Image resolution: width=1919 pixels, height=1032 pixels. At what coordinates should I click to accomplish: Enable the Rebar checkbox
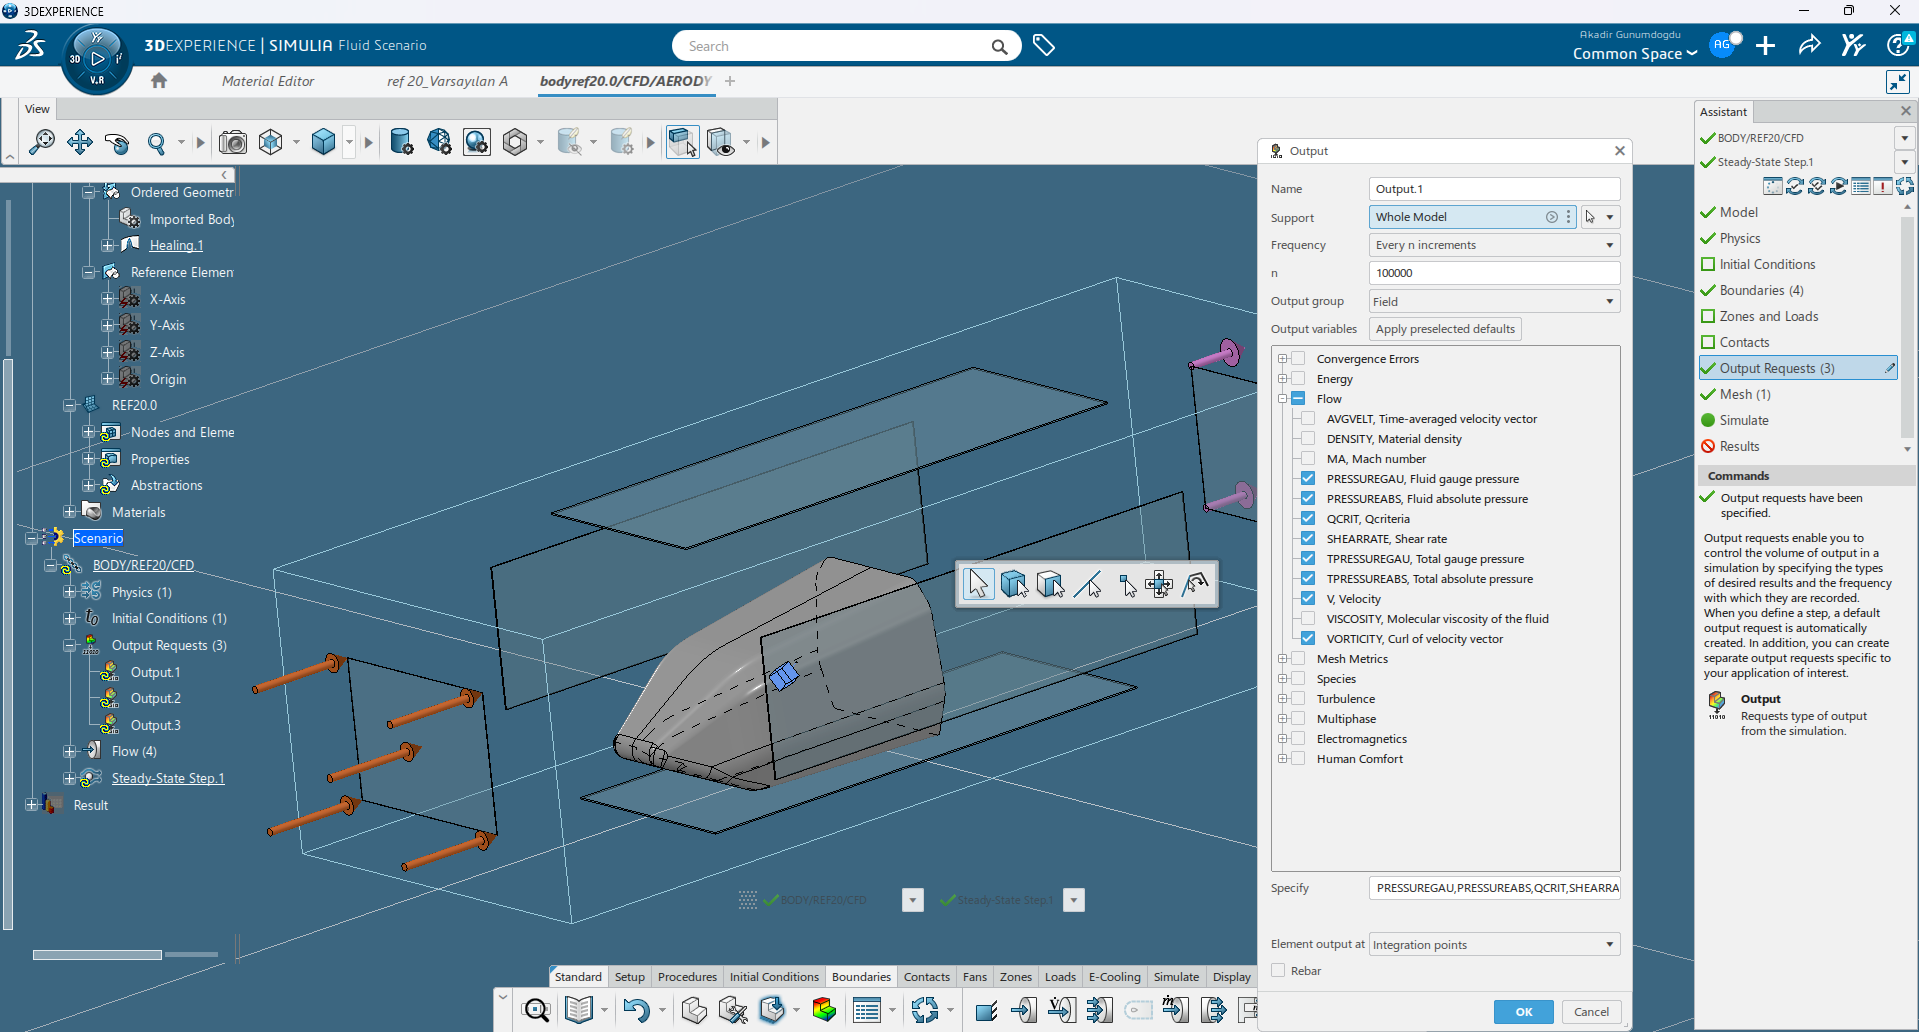click(1278, 971)
